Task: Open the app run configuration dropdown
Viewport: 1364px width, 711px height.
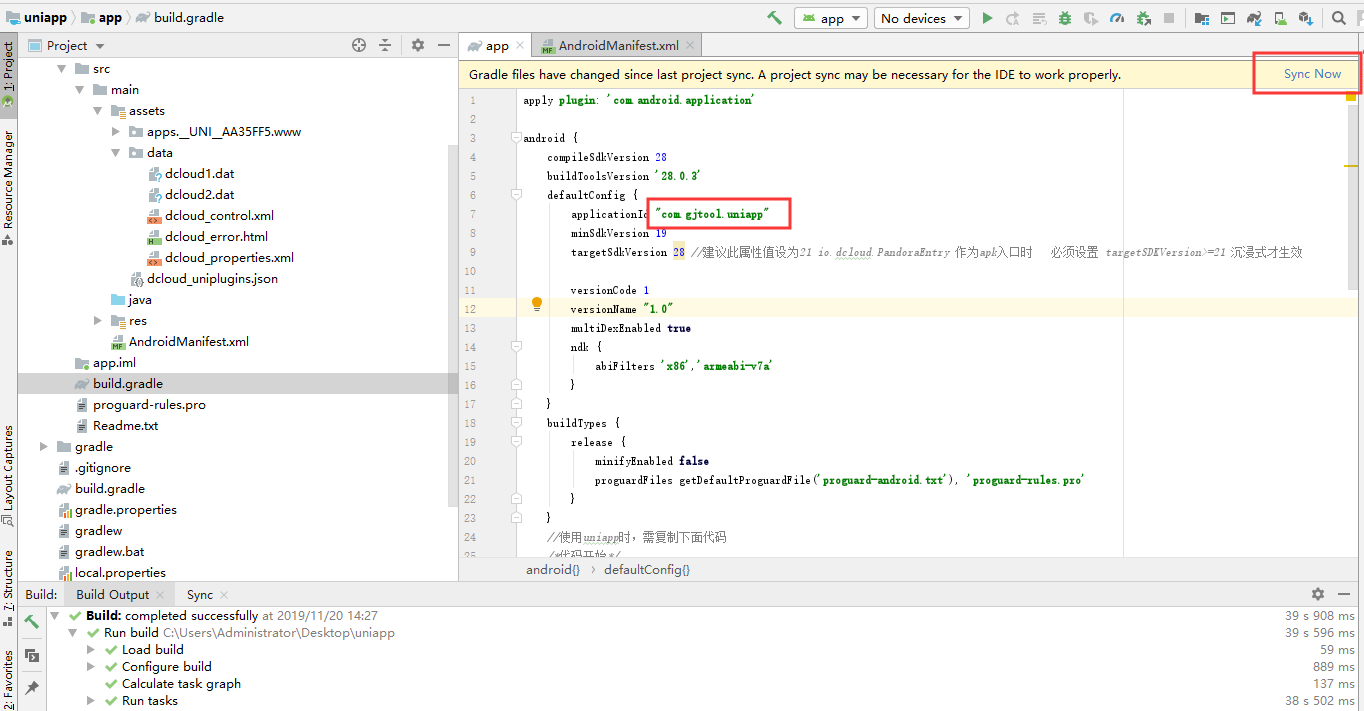Action: 830,18
